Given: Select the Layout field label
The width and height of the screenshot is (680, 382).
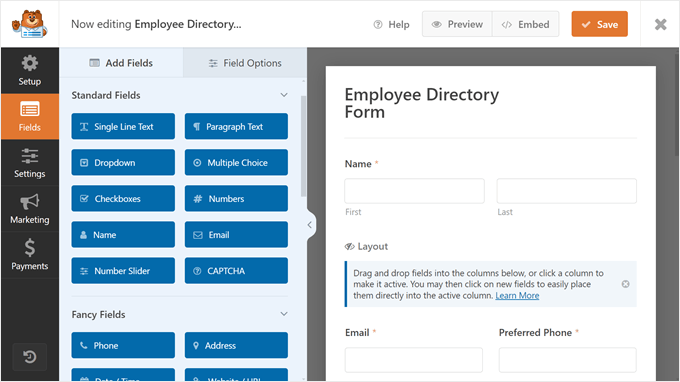Looking at the screenshot, I should point(373,246).
